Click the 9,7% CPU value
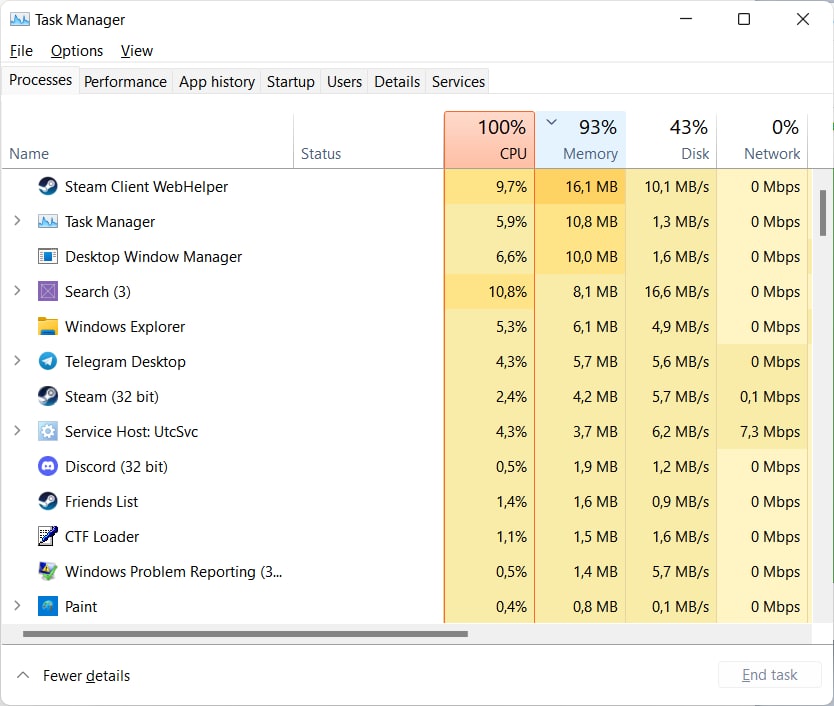 coord(511,187)
